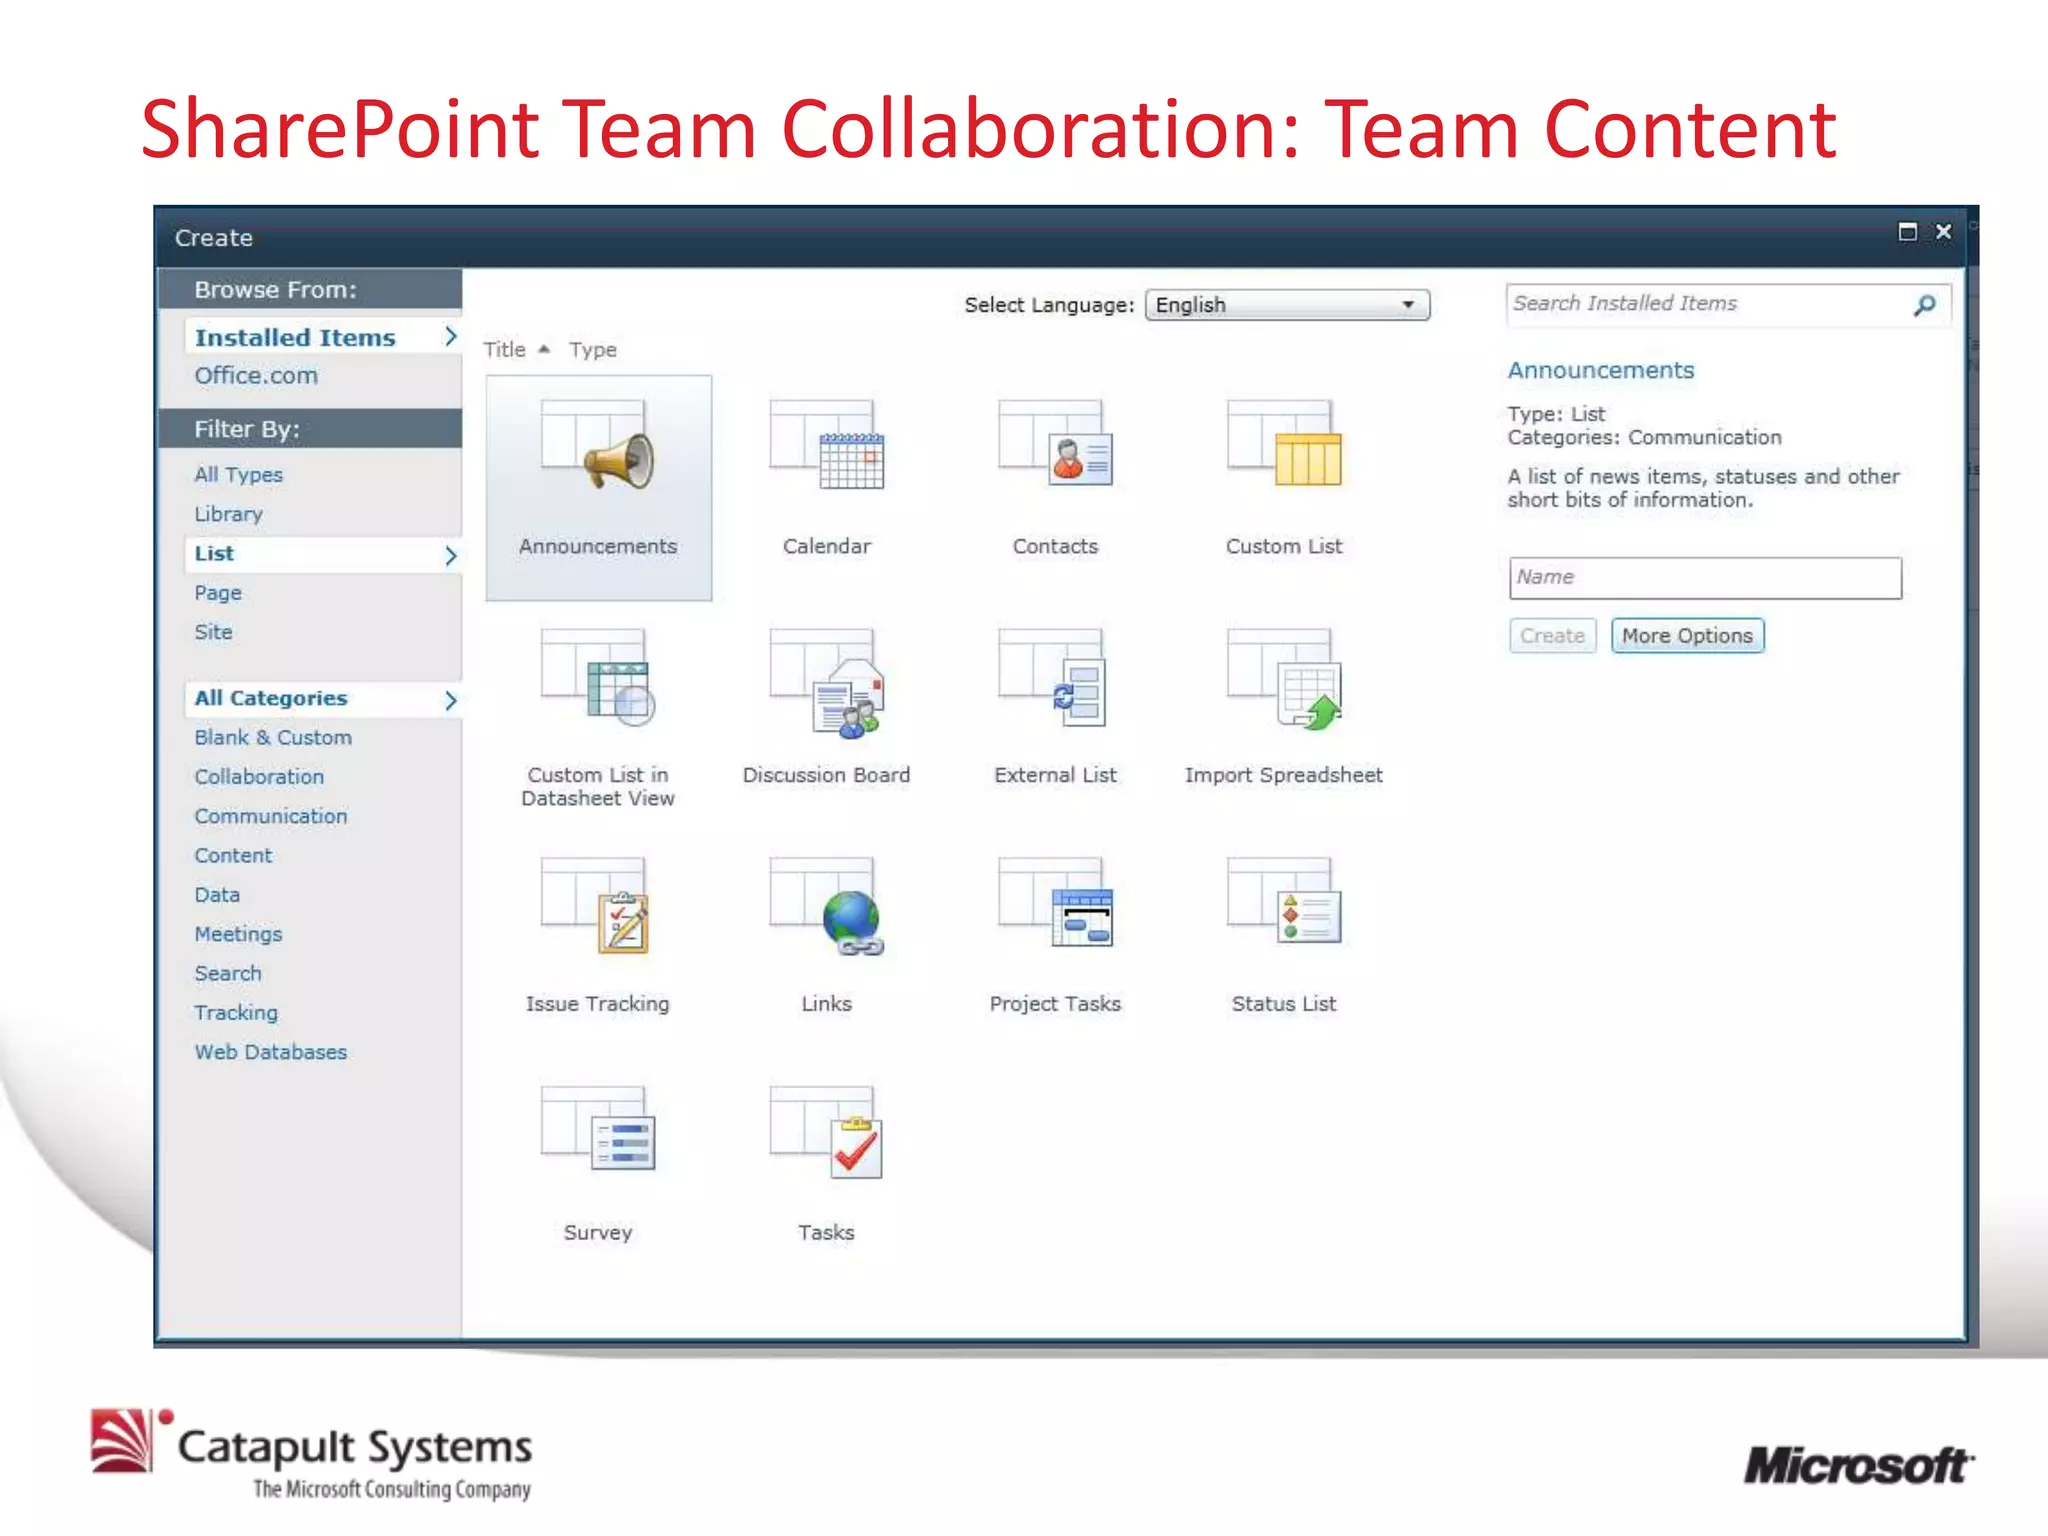Show All Categories filter
2048x1536 pixels.
pyautogui.click(x=322, y=699)
